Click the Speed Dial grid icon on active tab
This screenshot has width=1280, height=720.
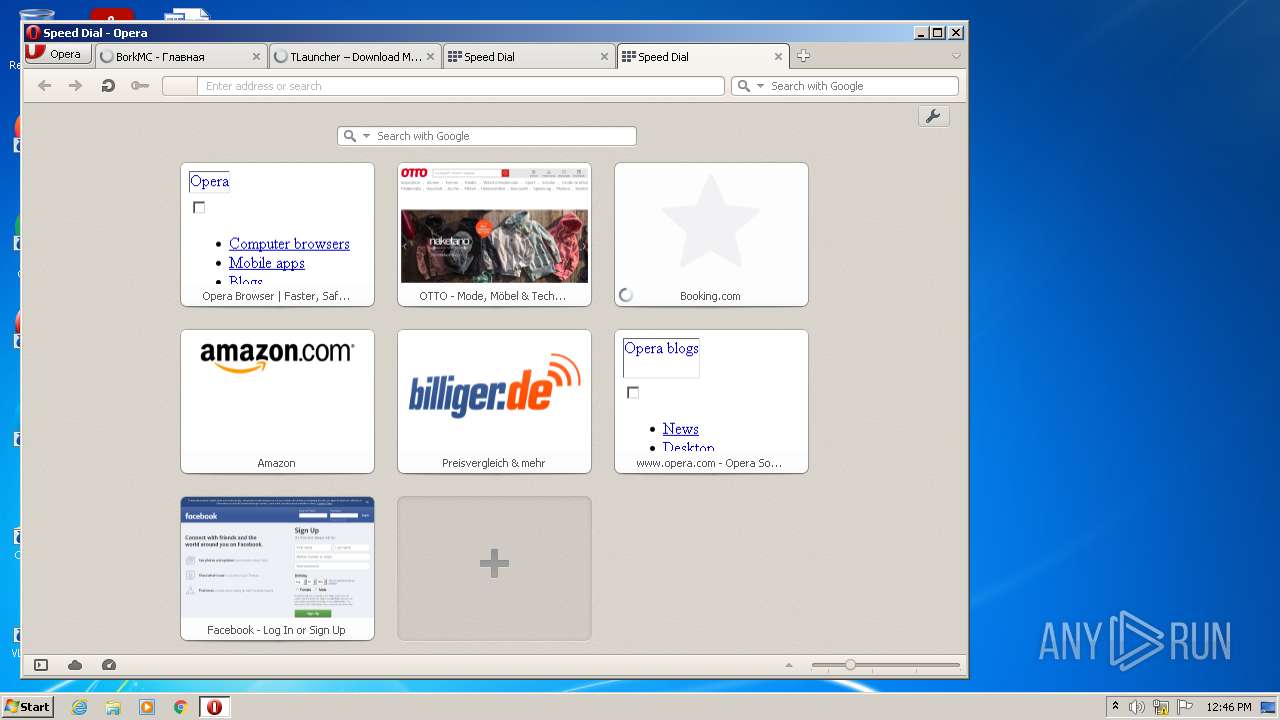coord(629,57)
